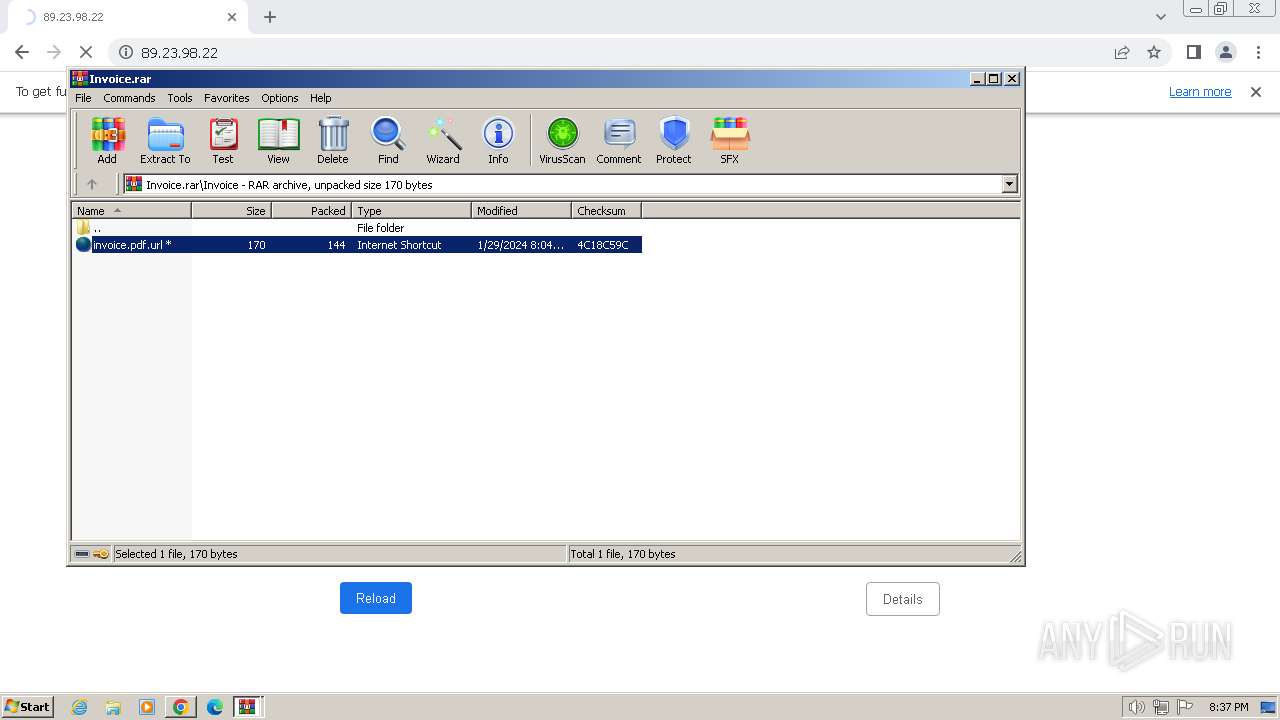Run the Test archive tool
This screenshot has height=720, width=1280.
(223, 140)
